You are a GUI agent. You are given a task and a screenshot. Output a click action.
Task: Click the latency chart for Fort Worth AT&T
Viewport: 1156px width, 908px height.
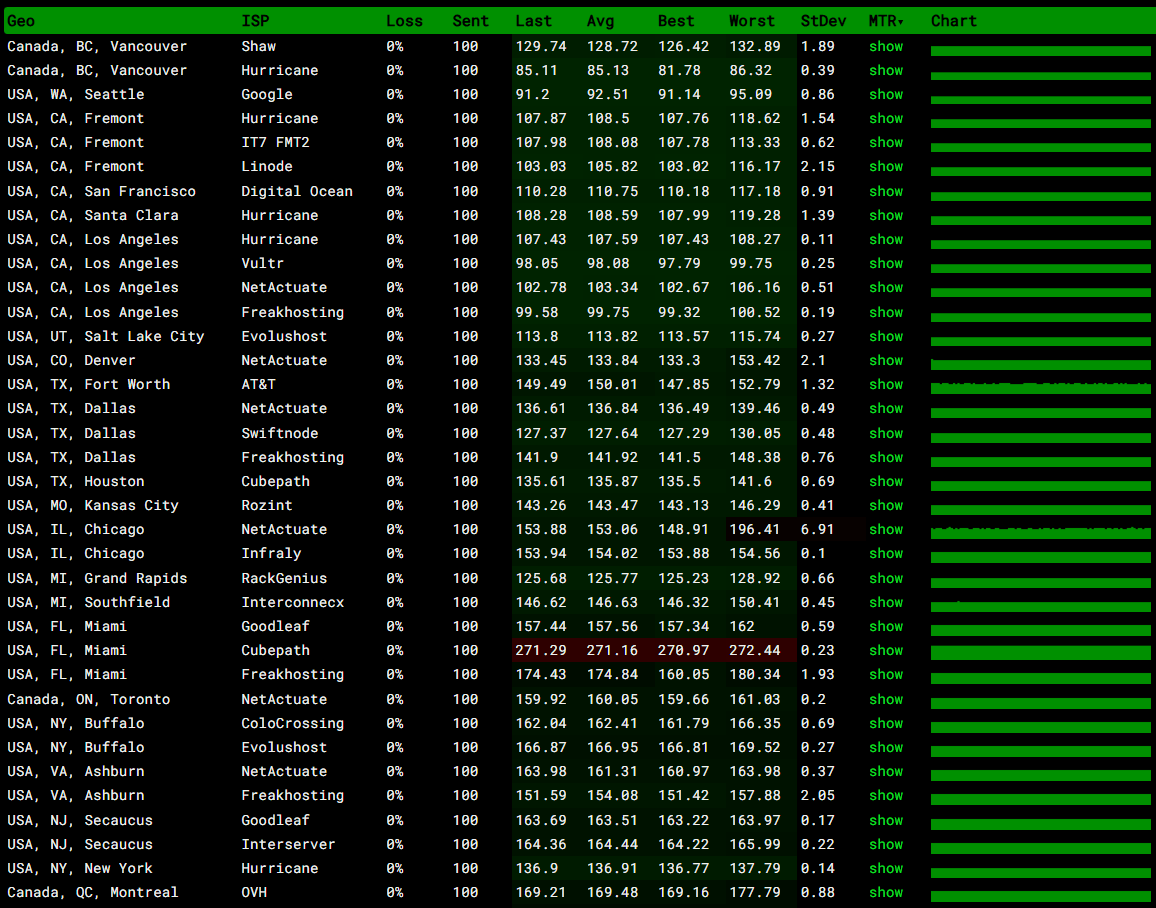1040,388
